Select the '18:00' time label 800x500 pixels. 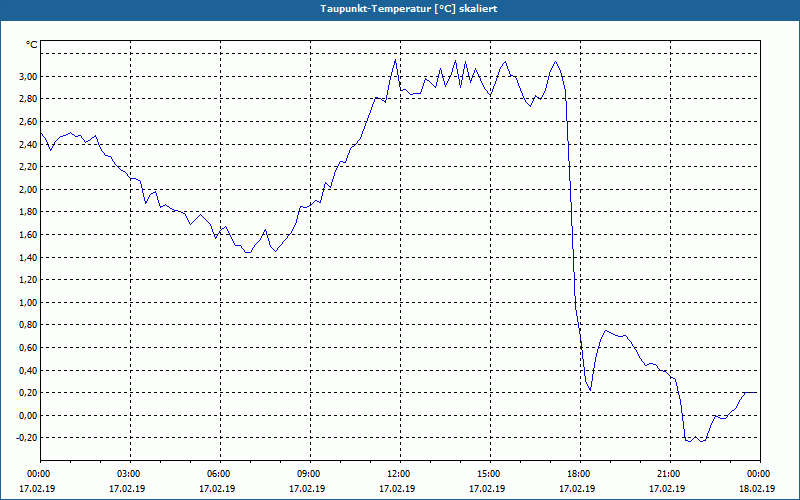[x=581, y=474]
